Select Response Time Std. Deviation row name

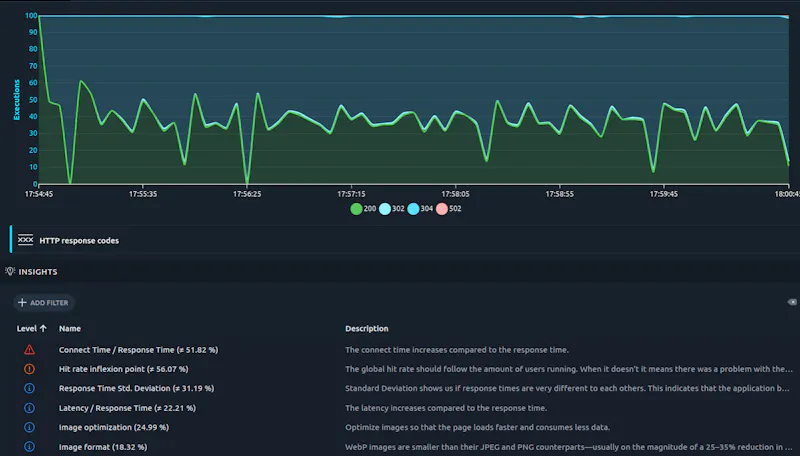(136, 388)
